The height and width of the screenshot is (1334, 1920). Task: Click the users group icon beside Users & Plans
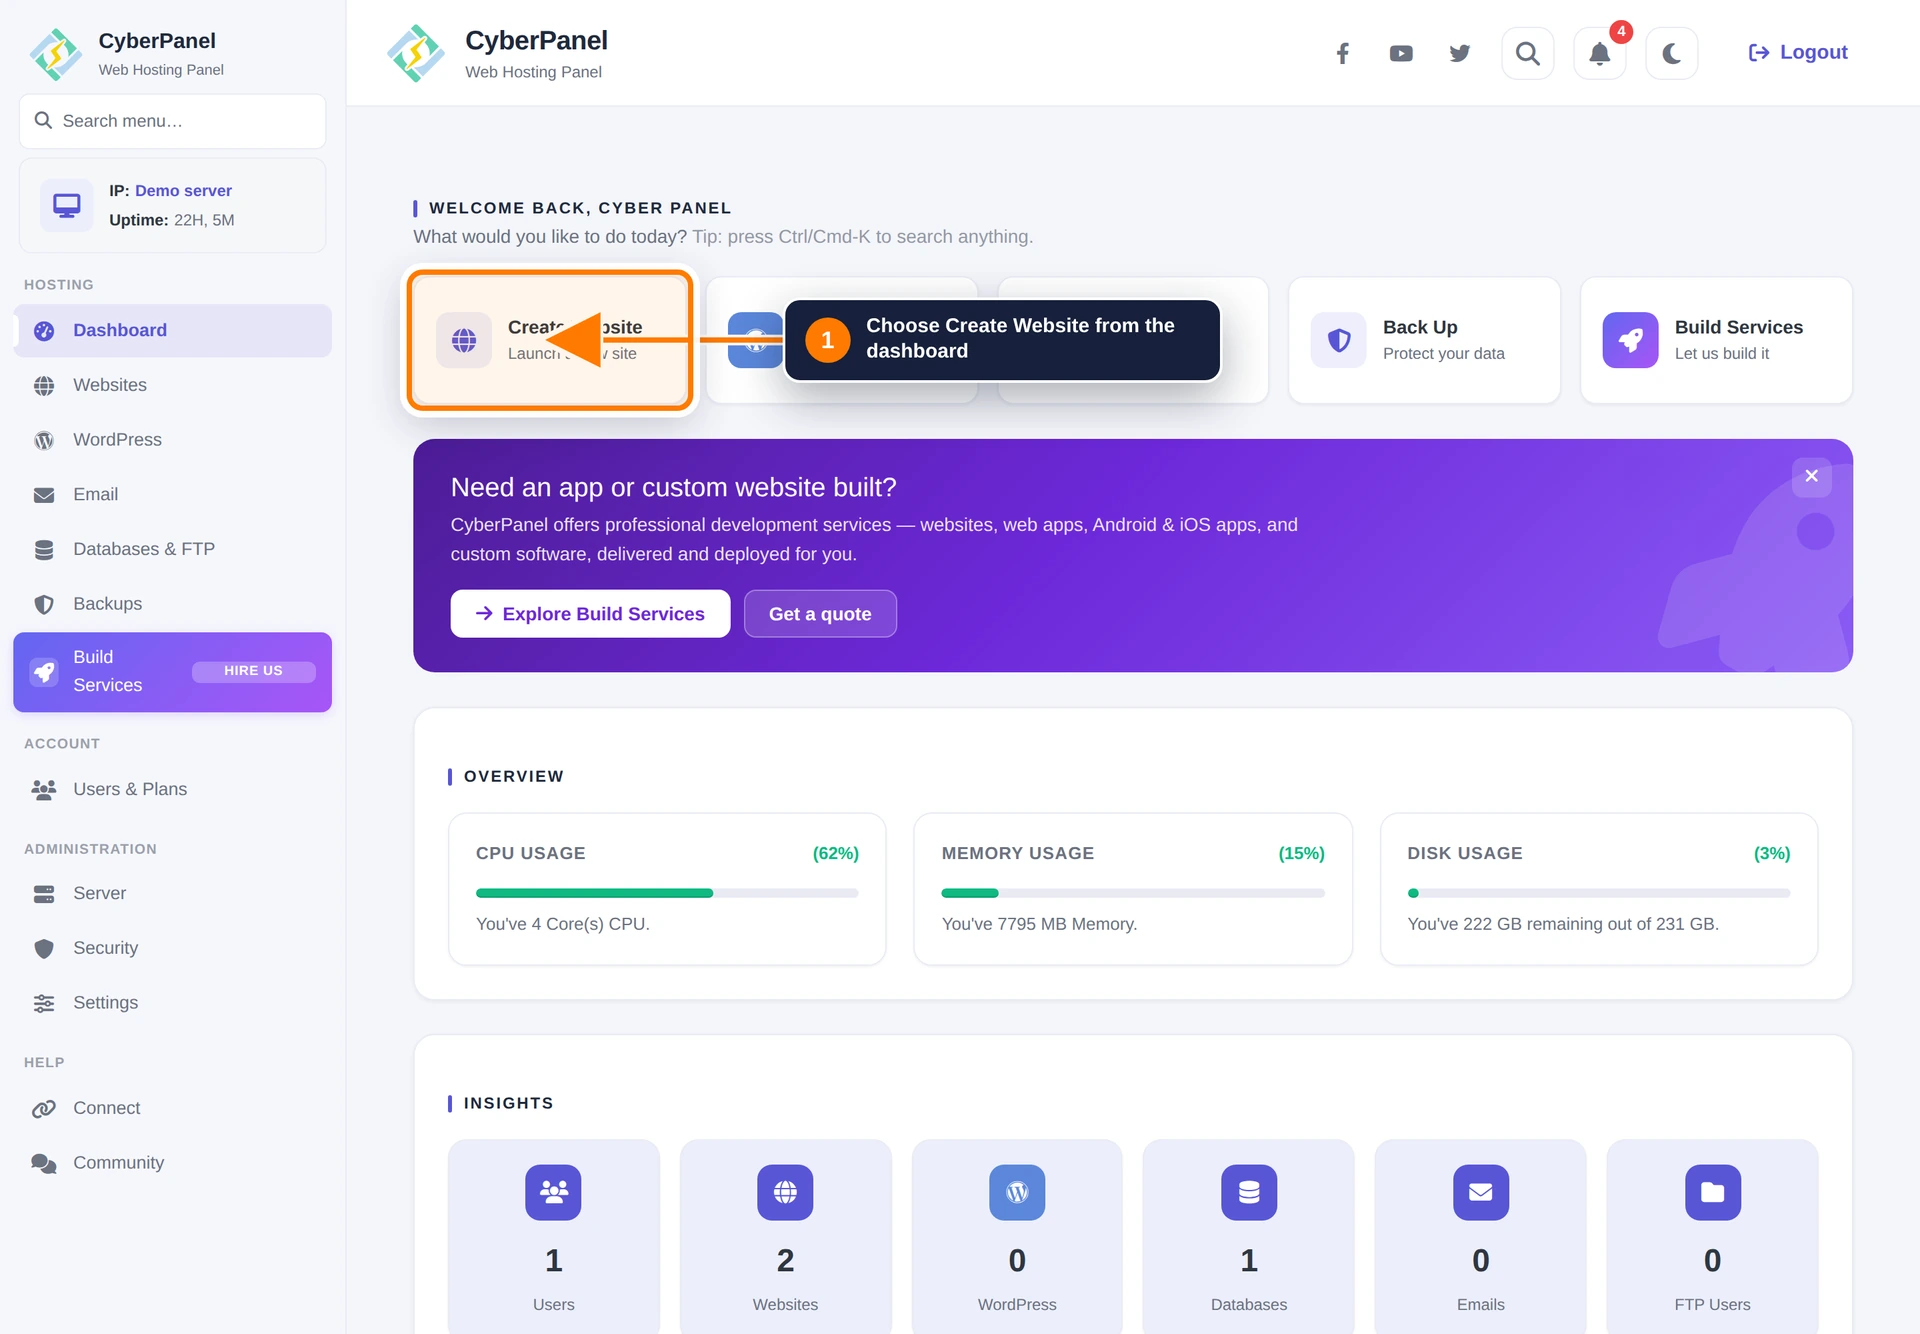44,790
